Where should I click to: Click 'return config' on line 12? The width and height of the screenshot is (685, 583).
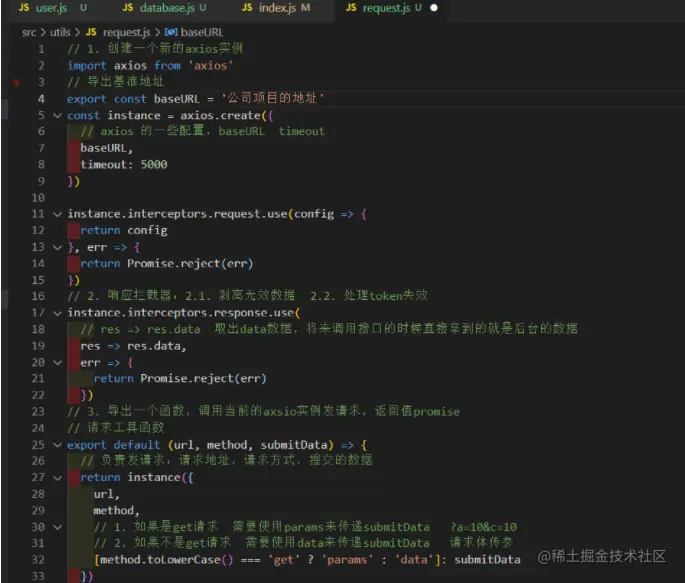124,231
